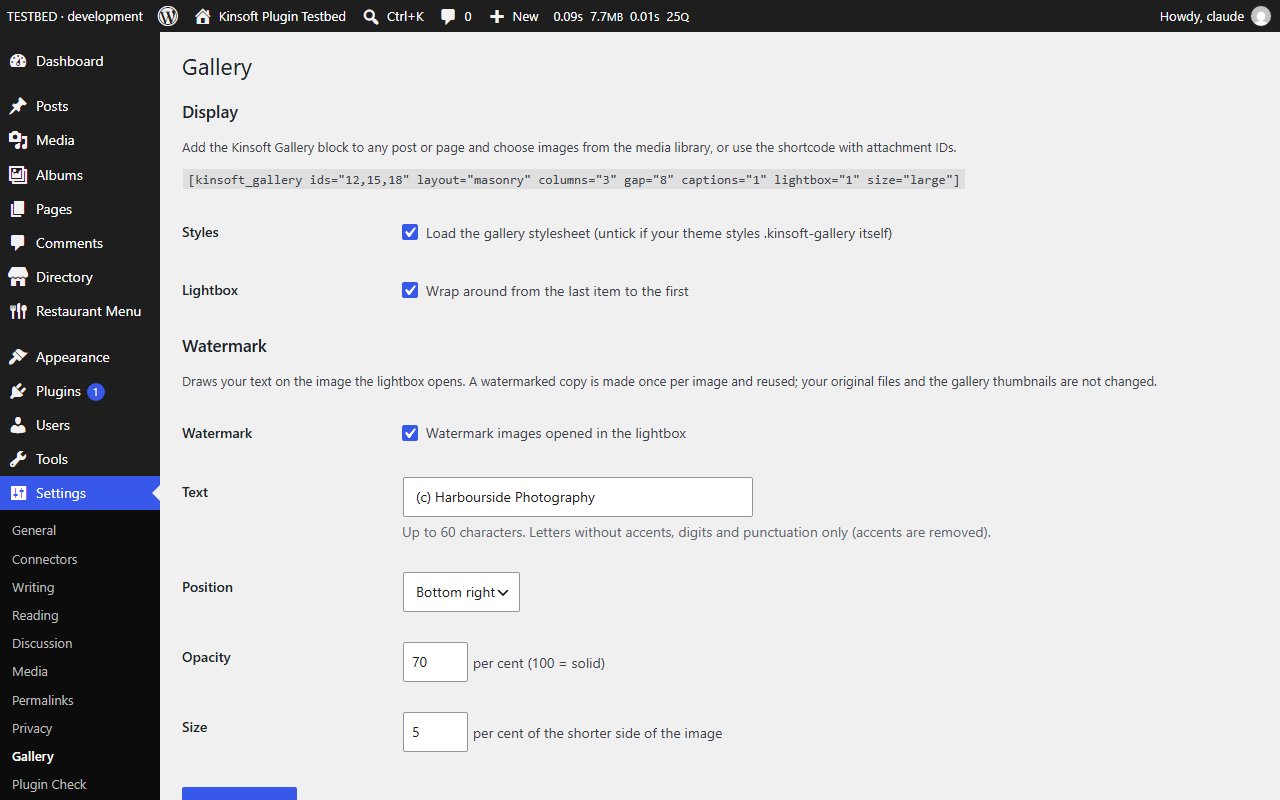Image resolution: width=1280 pixels, height=800 pixels.
Task: Click the Size number field
Action: (x=435, y=732)
